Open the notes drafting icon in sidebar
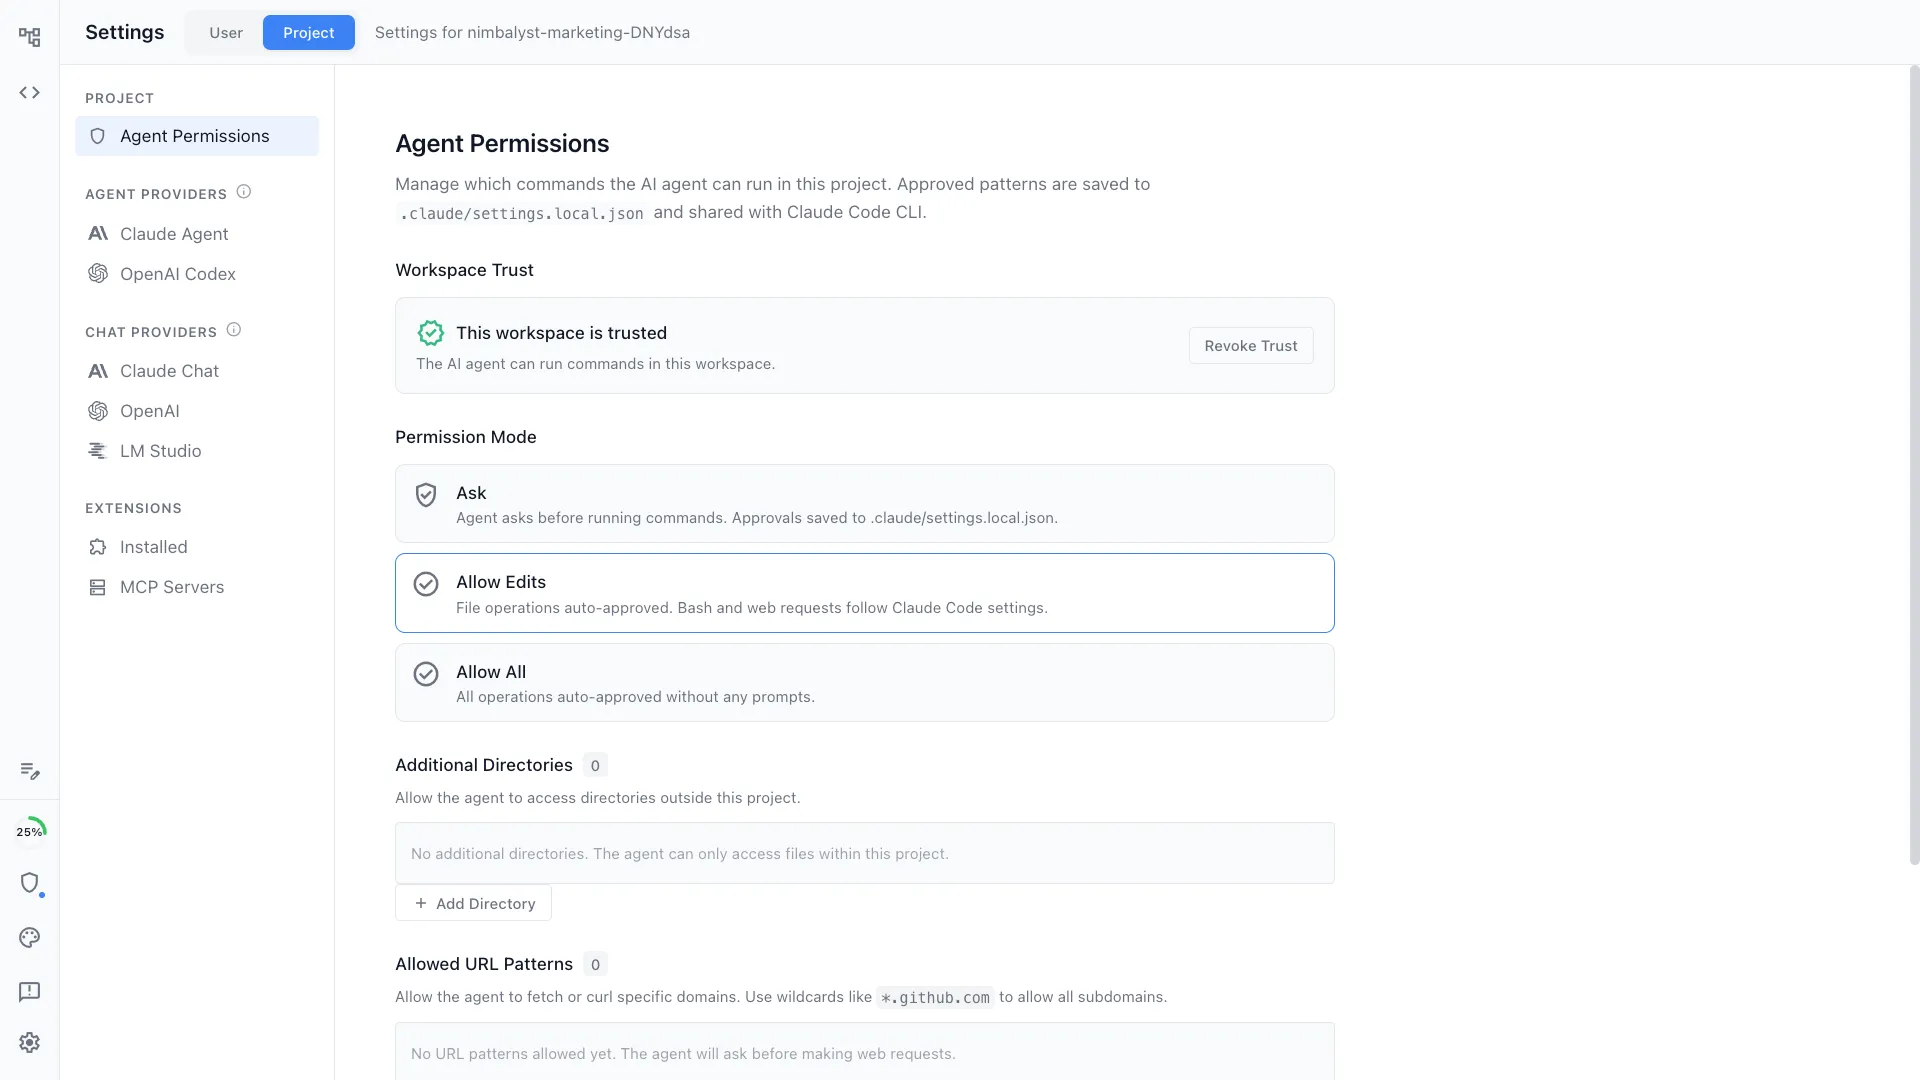The image size is (1920, 1080). tap(30, 772)
